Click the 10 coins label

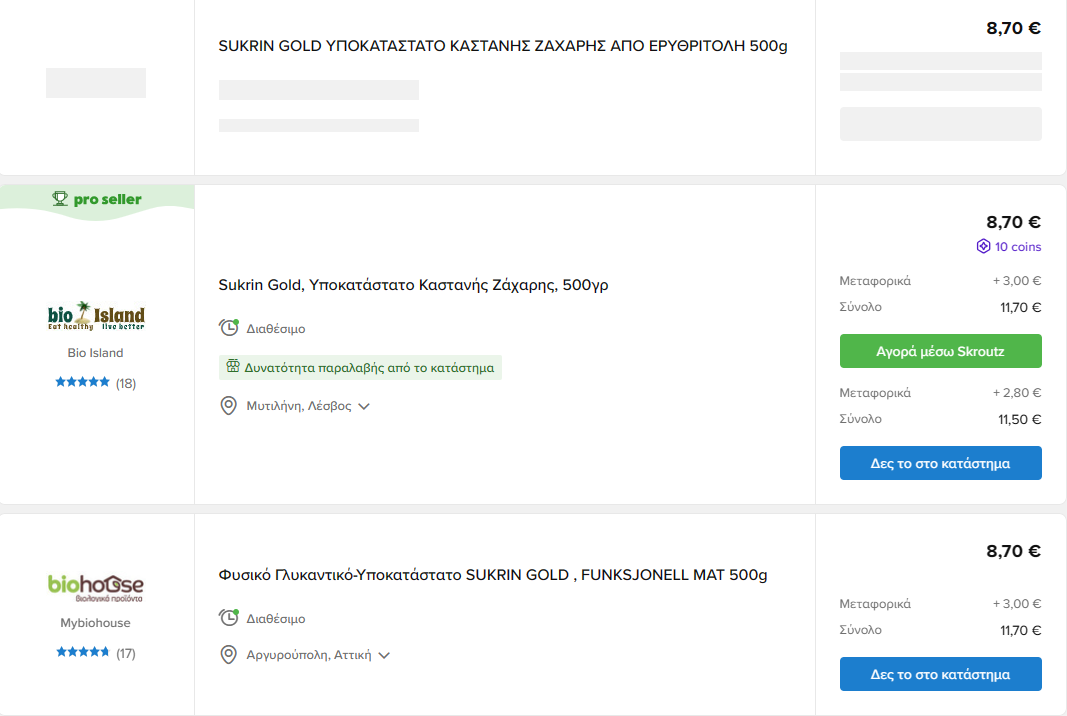click(1018, 246)
